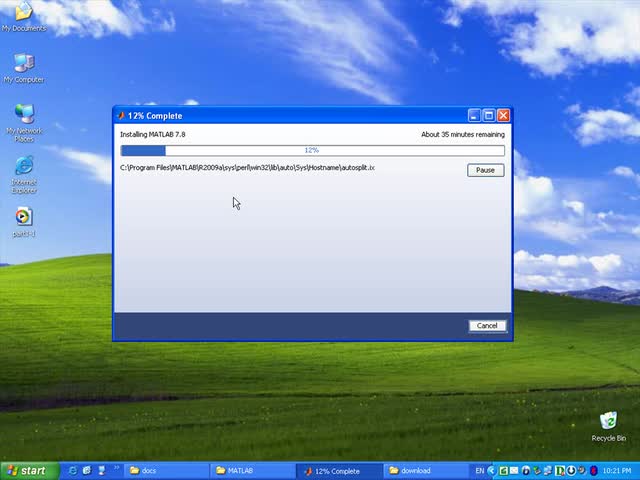Click the green square tray icon
Screen dimensions: 640x480
click(504, 471)
